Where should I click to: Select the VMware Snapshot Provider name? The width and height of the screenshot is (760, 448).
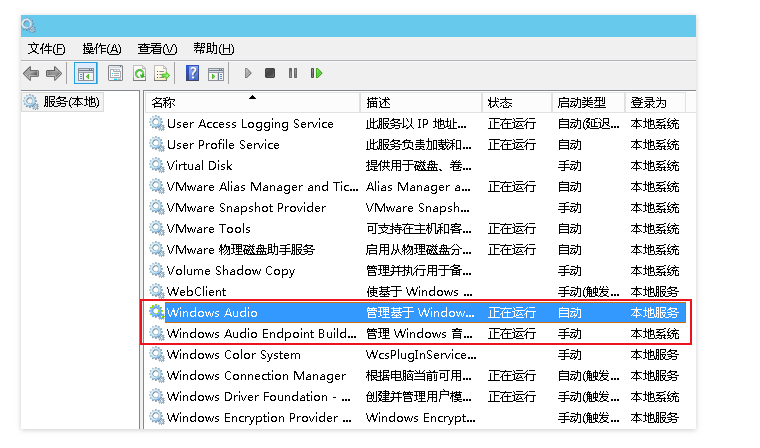point(246,208)
